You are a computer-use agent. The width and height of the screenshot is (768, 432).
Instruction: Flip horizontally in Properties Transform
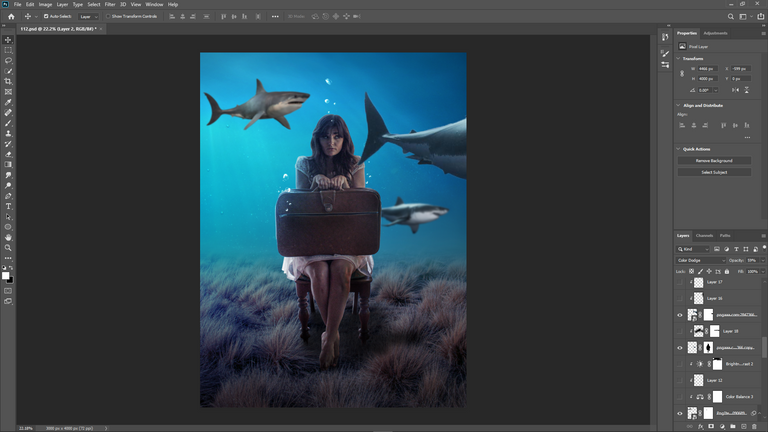tap(735, 90)
